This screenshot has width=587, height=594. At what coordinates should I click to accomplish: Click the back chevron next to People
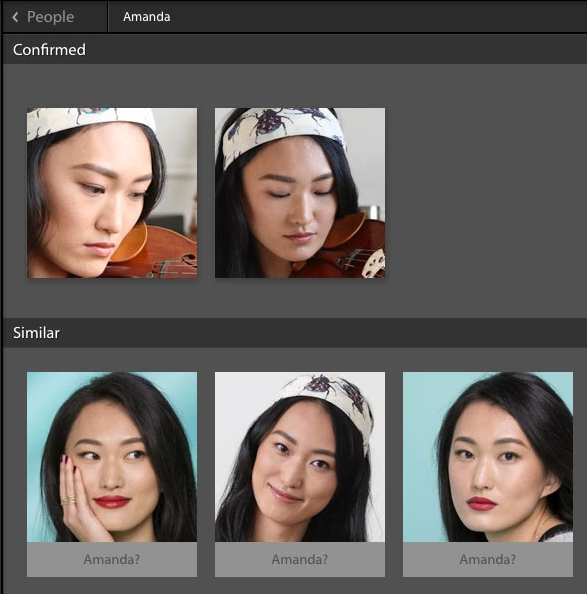click(x=15, y=17)
